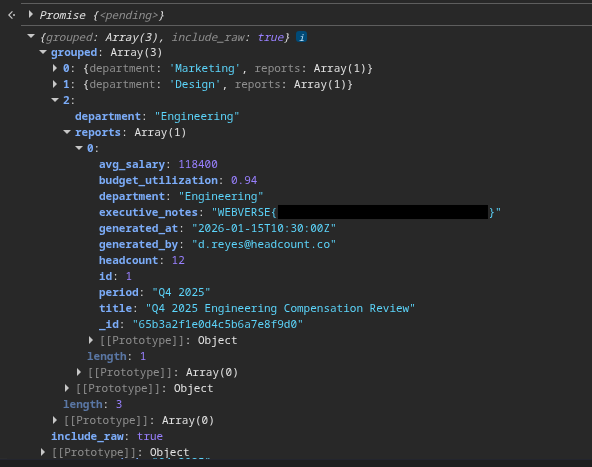Expand the Prototype Object under _id
Viewport: 592px width, 467px height.
click(91, 340)
